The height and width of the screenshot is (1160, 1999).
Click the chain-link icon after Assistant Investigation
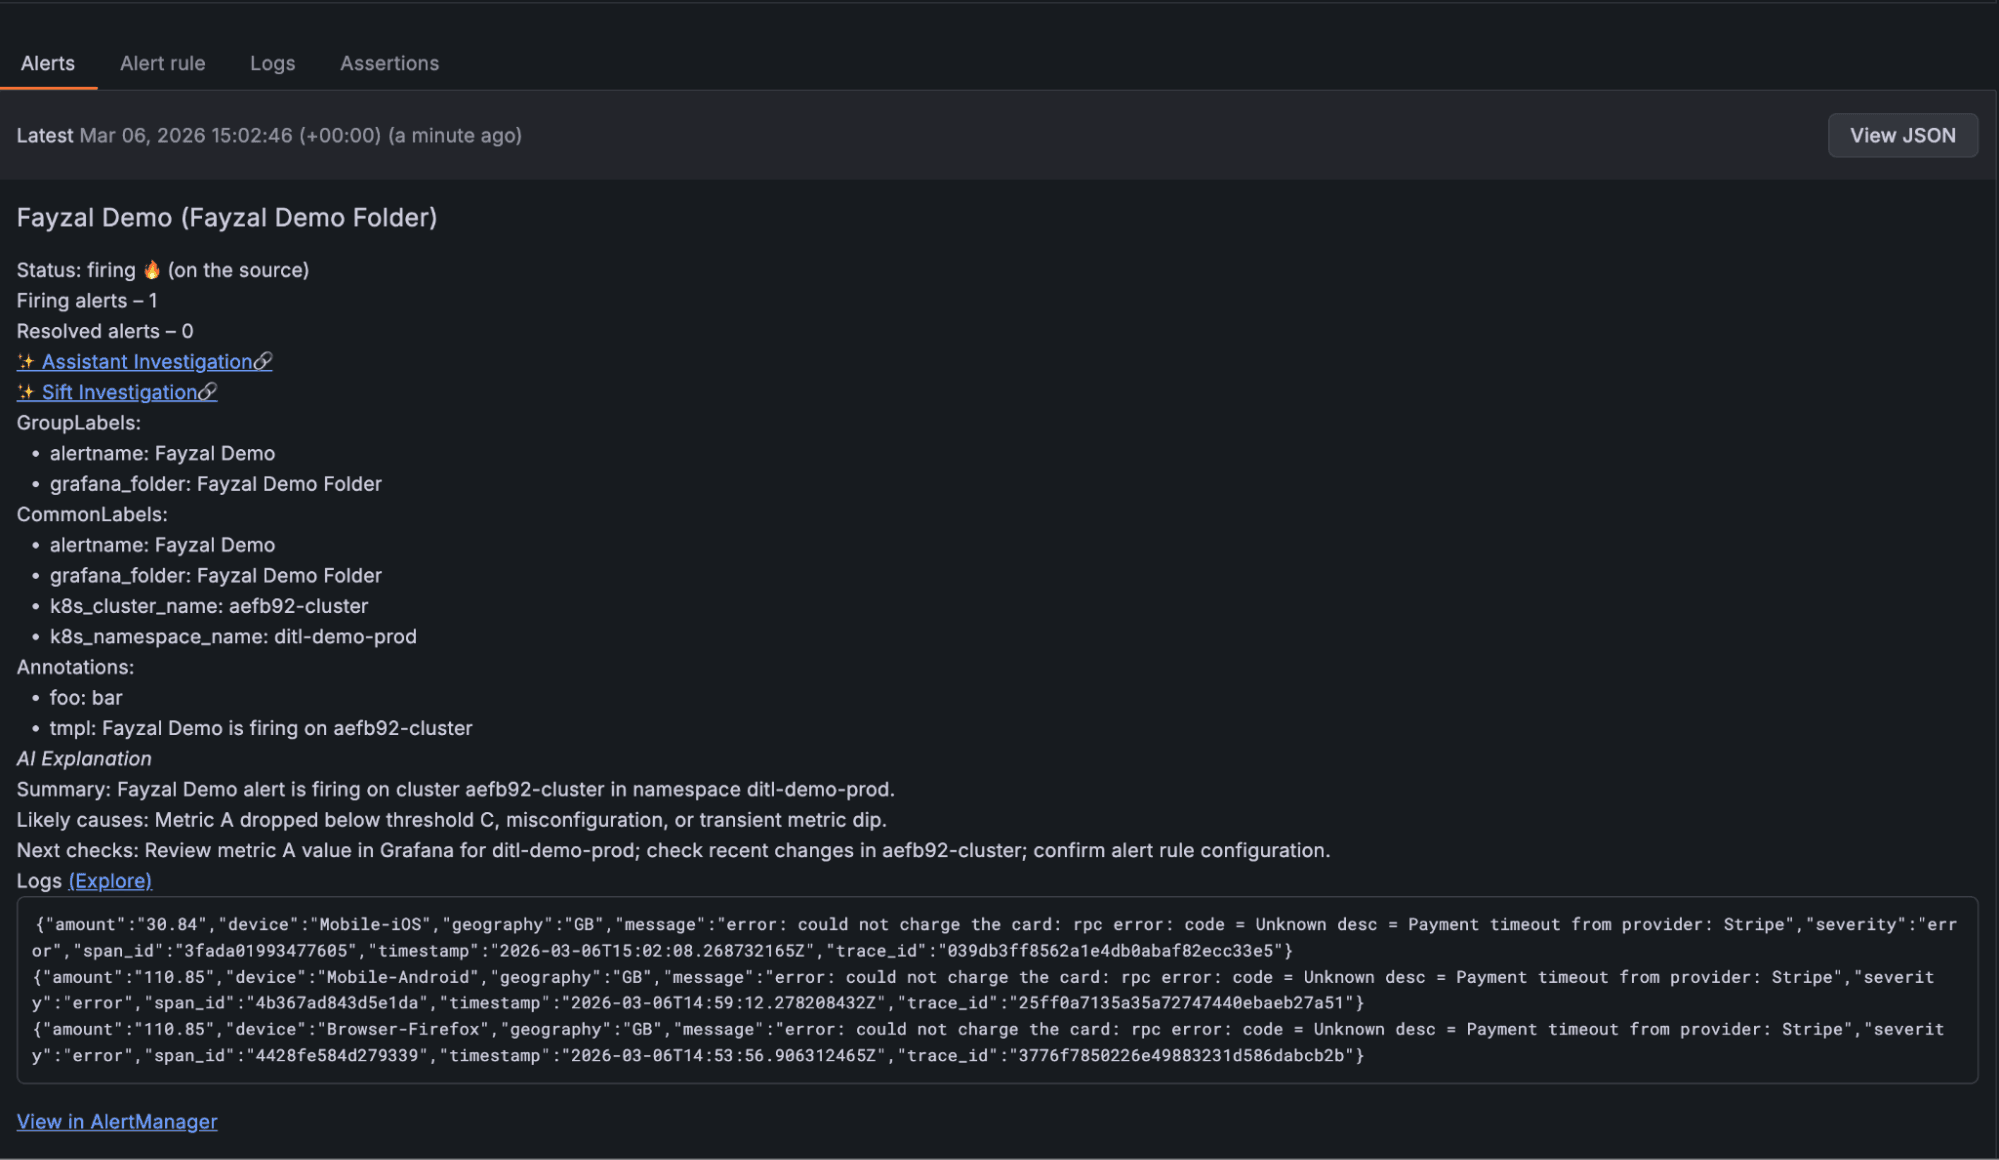point(264,361)
